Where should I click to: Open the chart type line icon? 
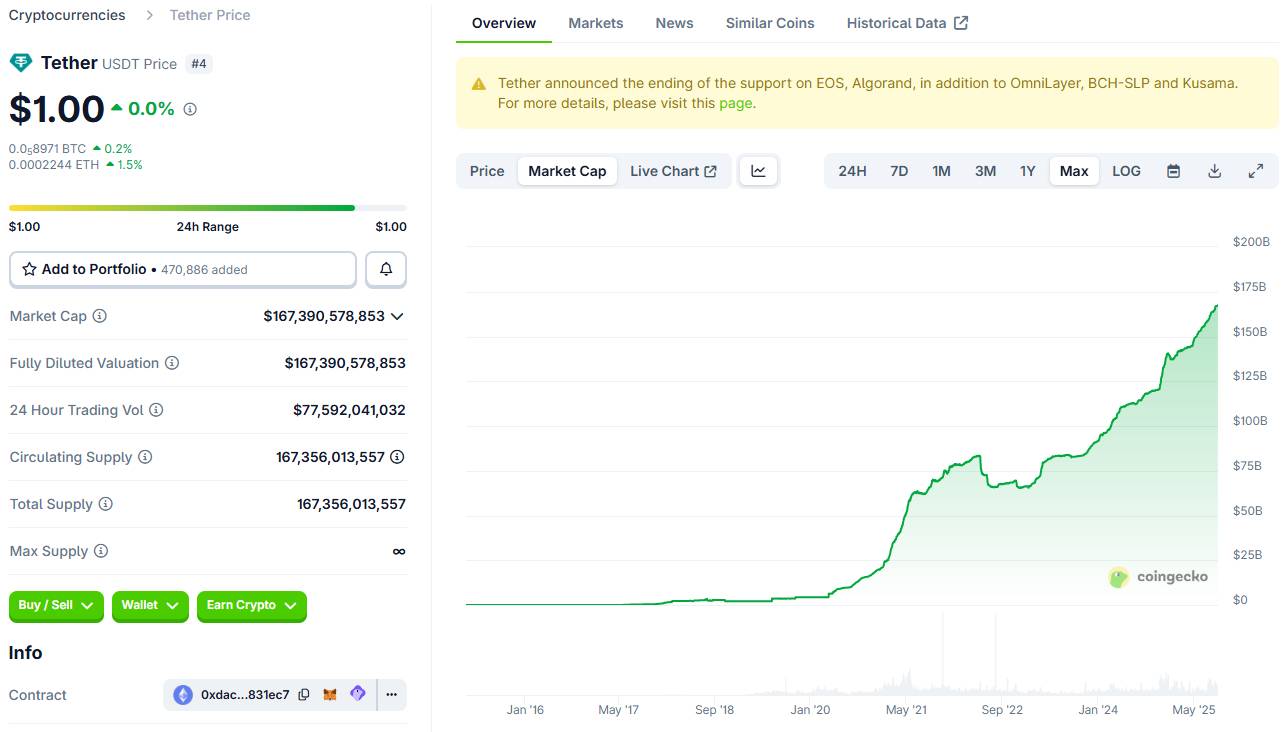click(759, 171)
